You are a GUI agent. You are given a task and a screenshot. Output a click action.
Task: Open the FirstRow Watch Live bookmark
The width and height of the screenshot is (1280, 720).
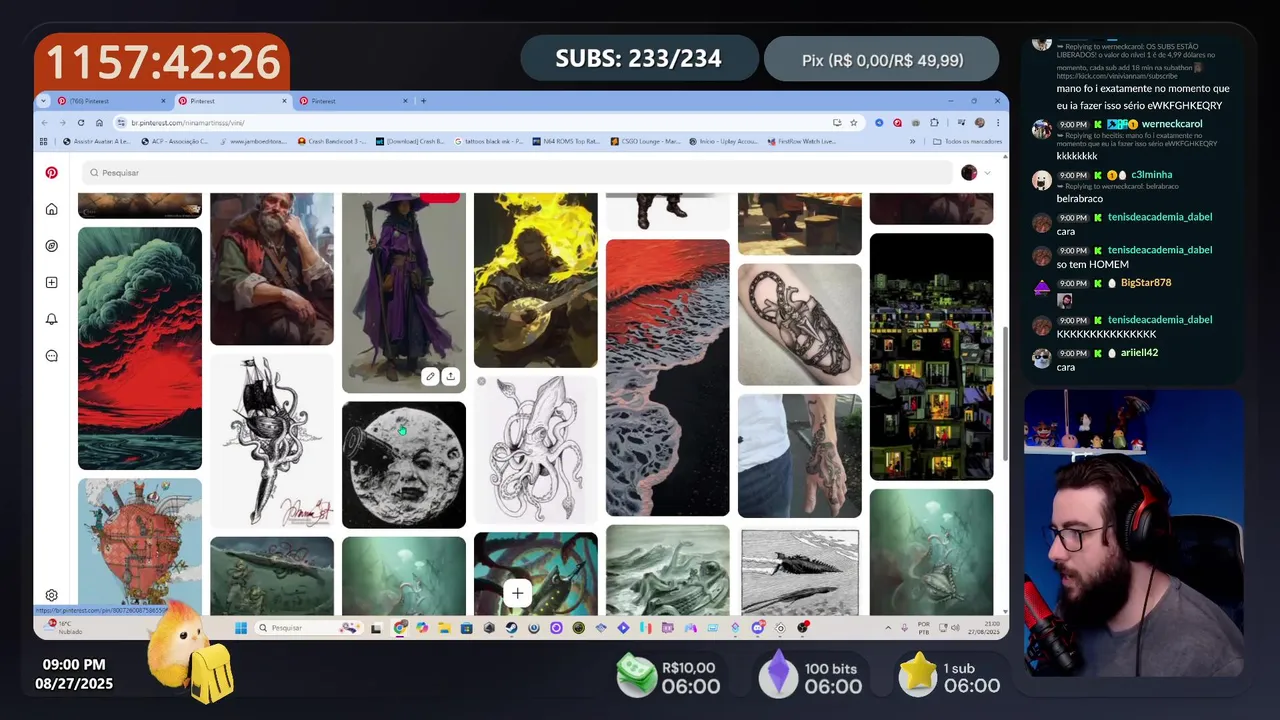point(801,141)
